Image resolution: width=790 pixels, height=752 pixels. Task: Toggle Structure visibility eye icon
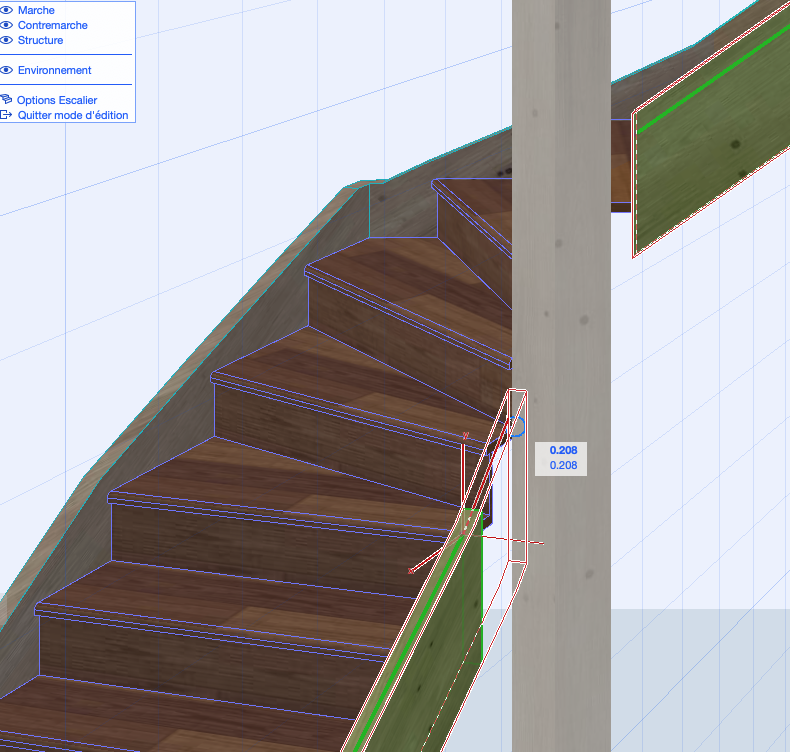(x=6, y=40)
